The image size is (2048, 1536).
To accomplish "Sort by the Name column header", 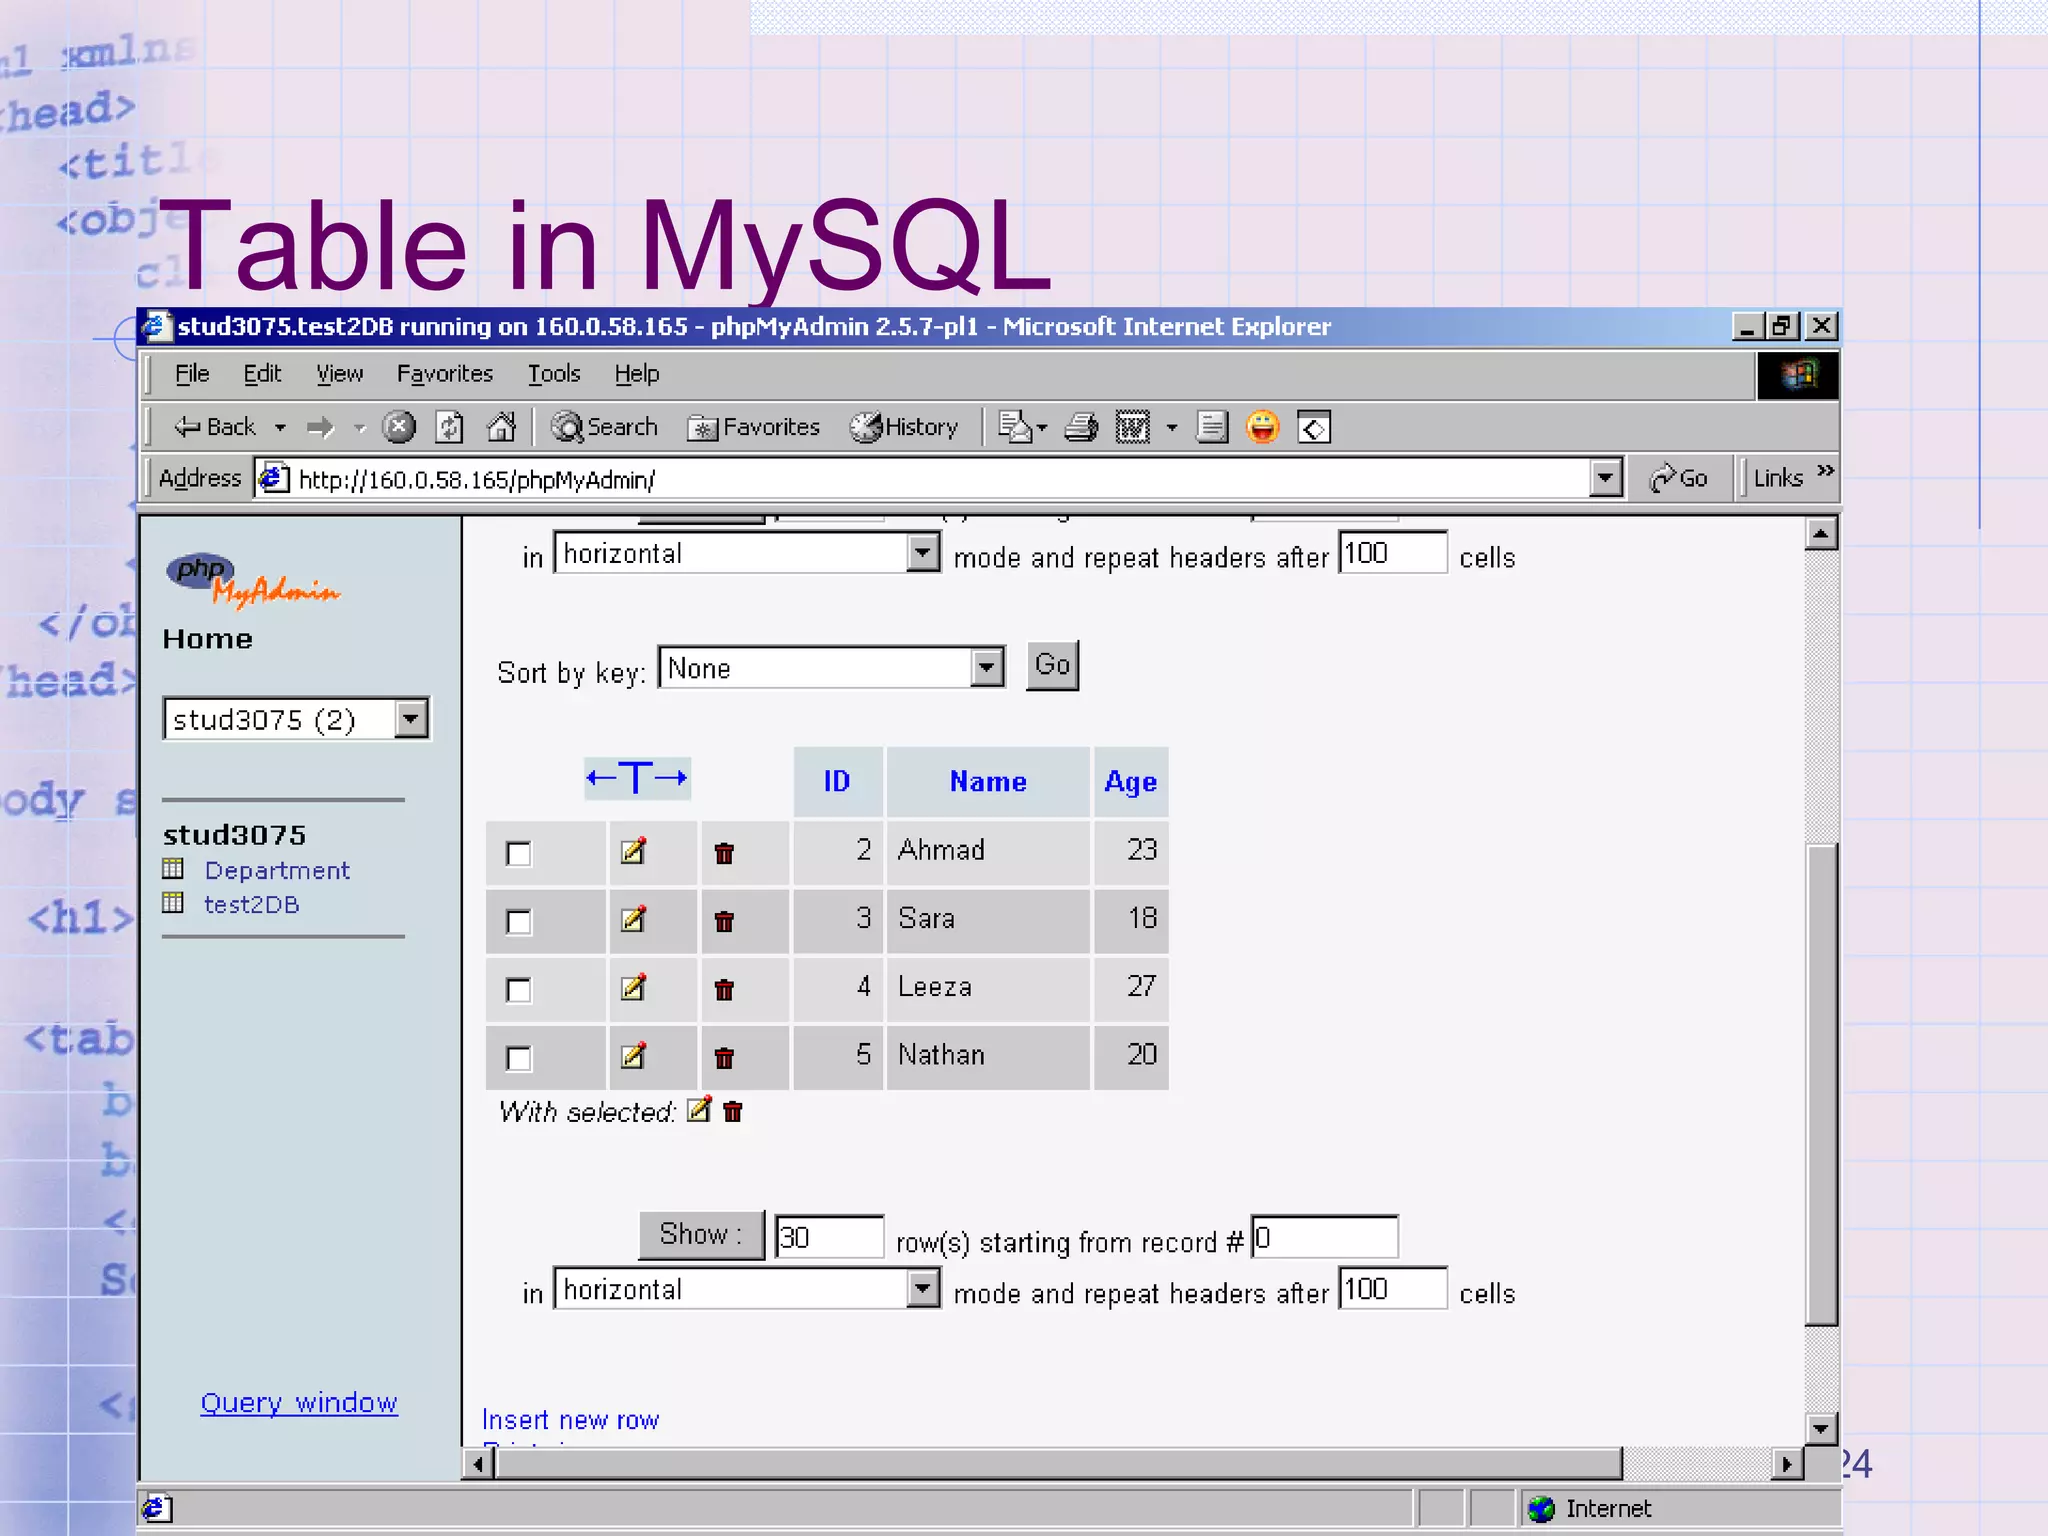I will click(x=988, y=782).
